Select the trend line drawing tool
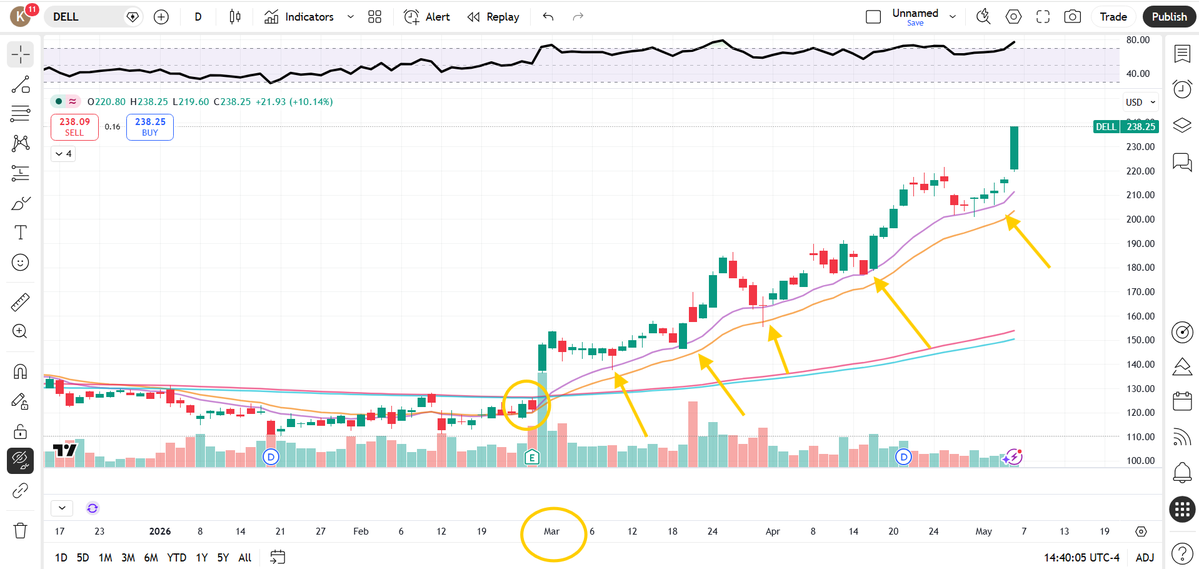1199x569 pixels. 21,85
